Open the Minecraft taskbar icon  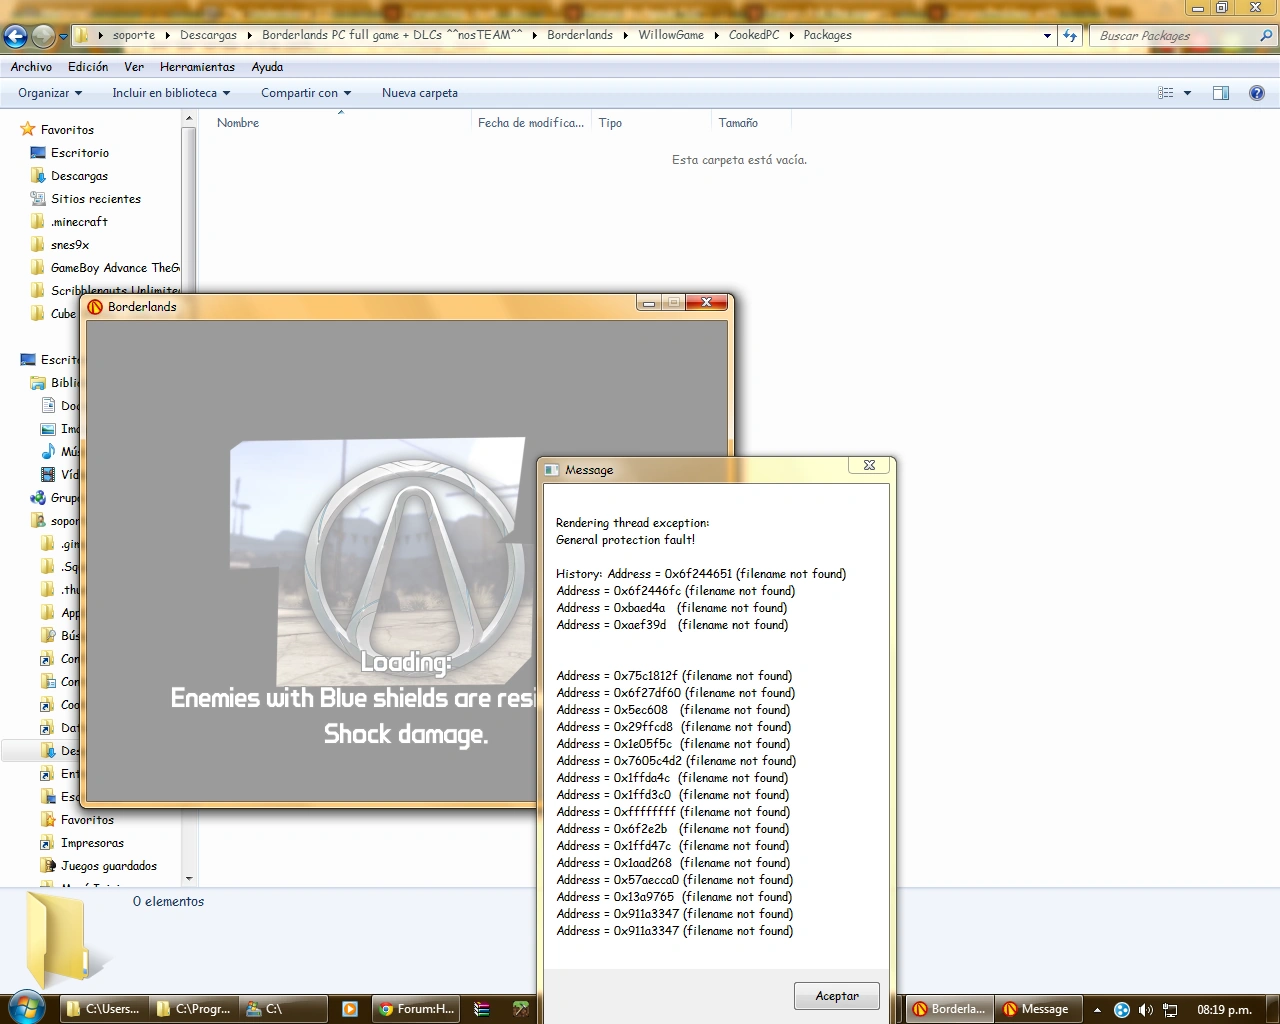pyautogui.click(x=520, y=1009)
